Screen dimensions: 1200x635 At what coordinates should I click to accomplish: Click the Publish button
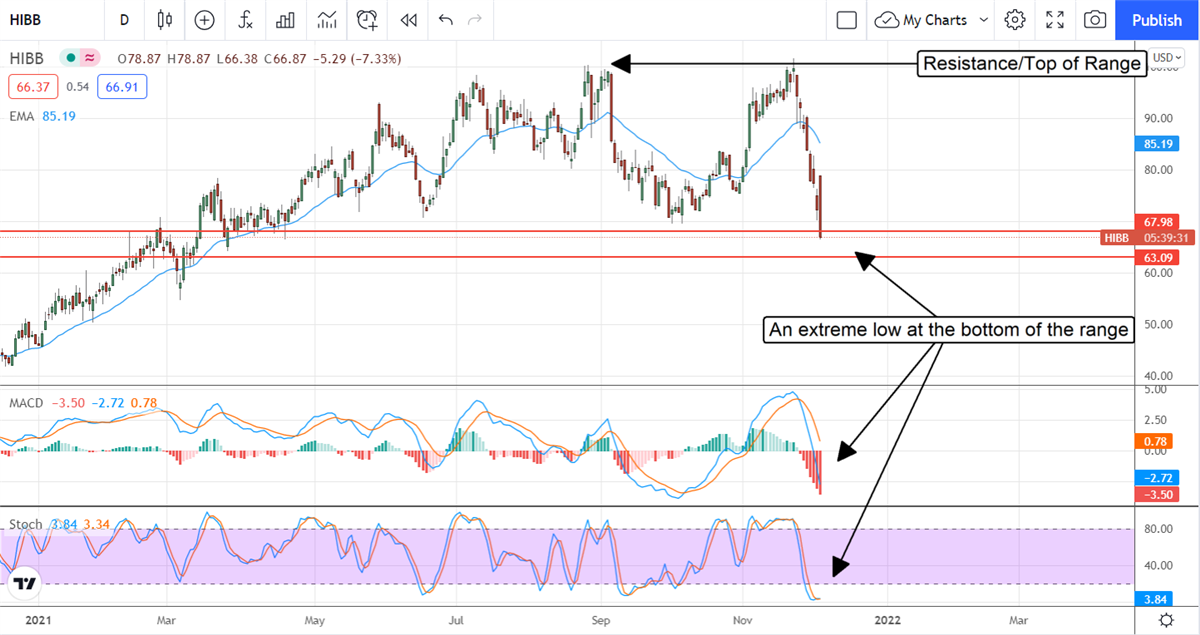1157,19
